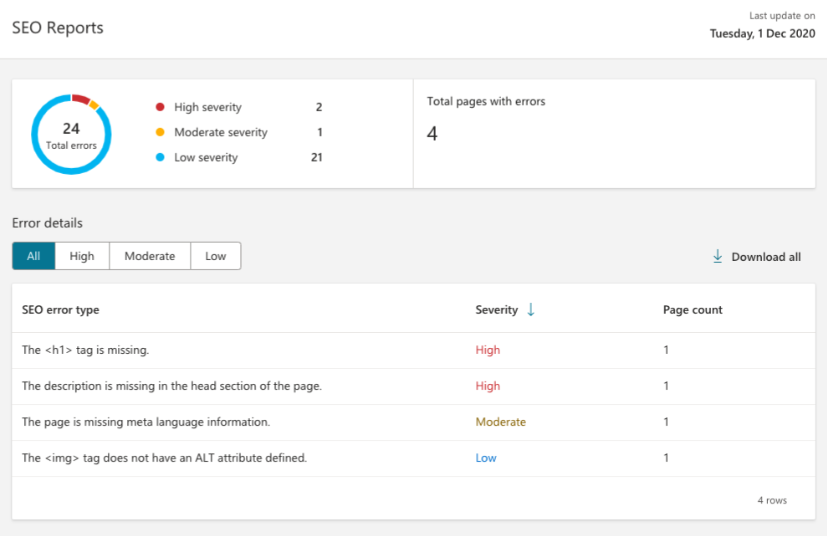Select the All filter tab
Viewport: 827px width, 536px height.
(34, 256)
